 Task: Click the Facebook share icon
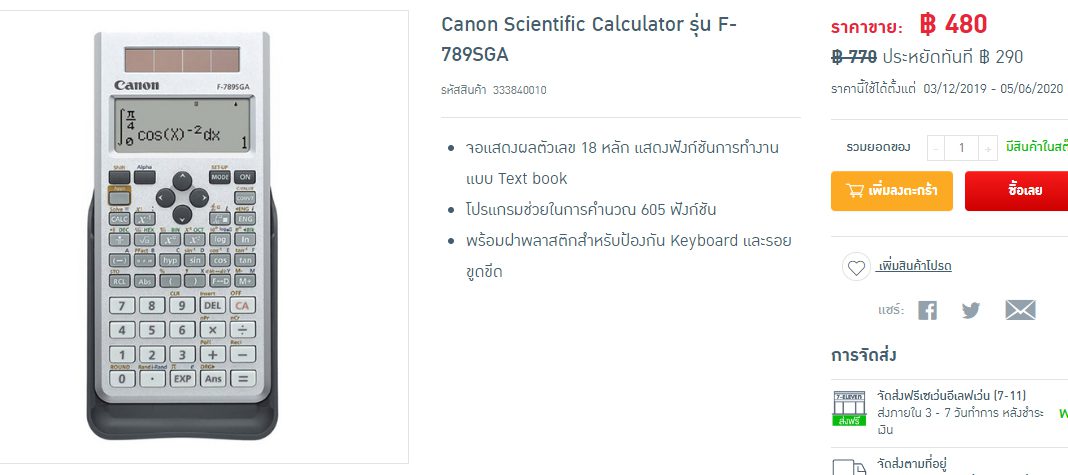tap(927, 310)
